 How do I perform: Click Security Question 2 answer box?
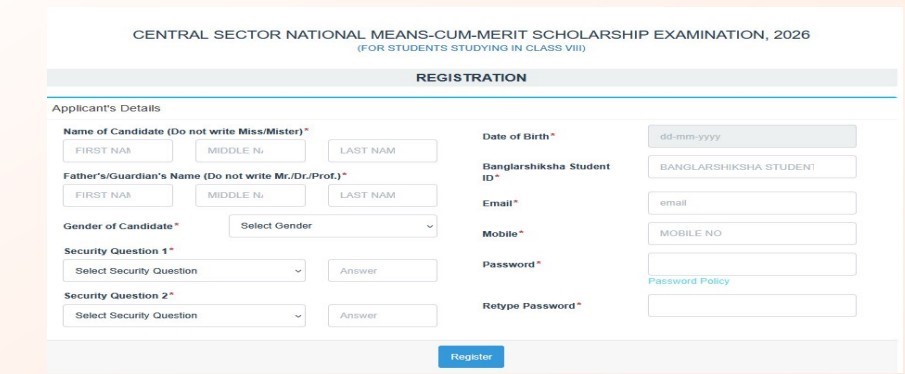click(x=383, y=316)
